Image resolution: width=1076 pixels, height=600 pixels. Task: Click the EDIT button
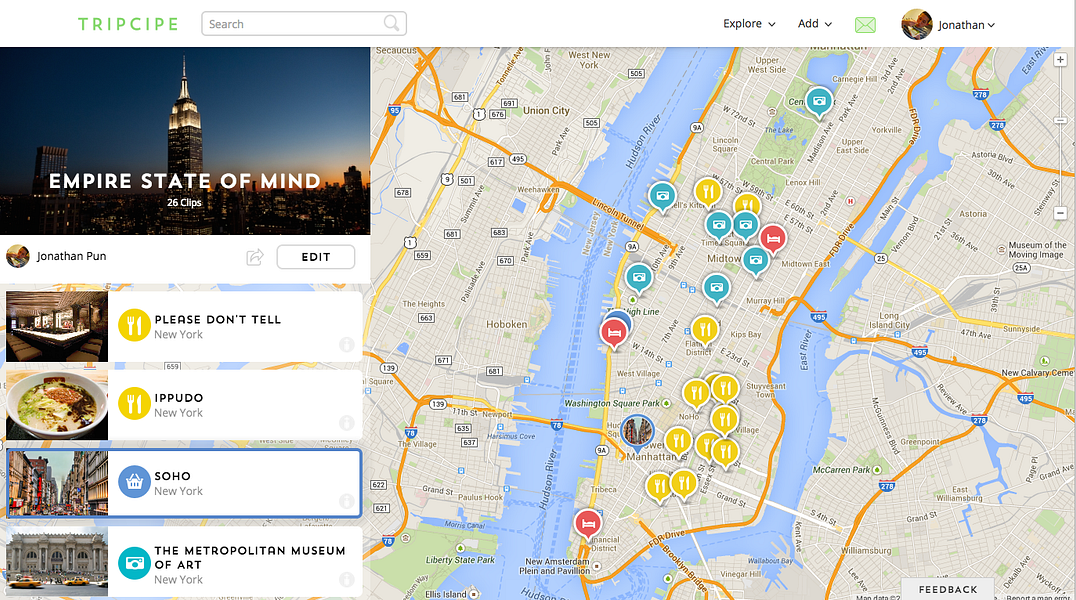click(316, 257)
